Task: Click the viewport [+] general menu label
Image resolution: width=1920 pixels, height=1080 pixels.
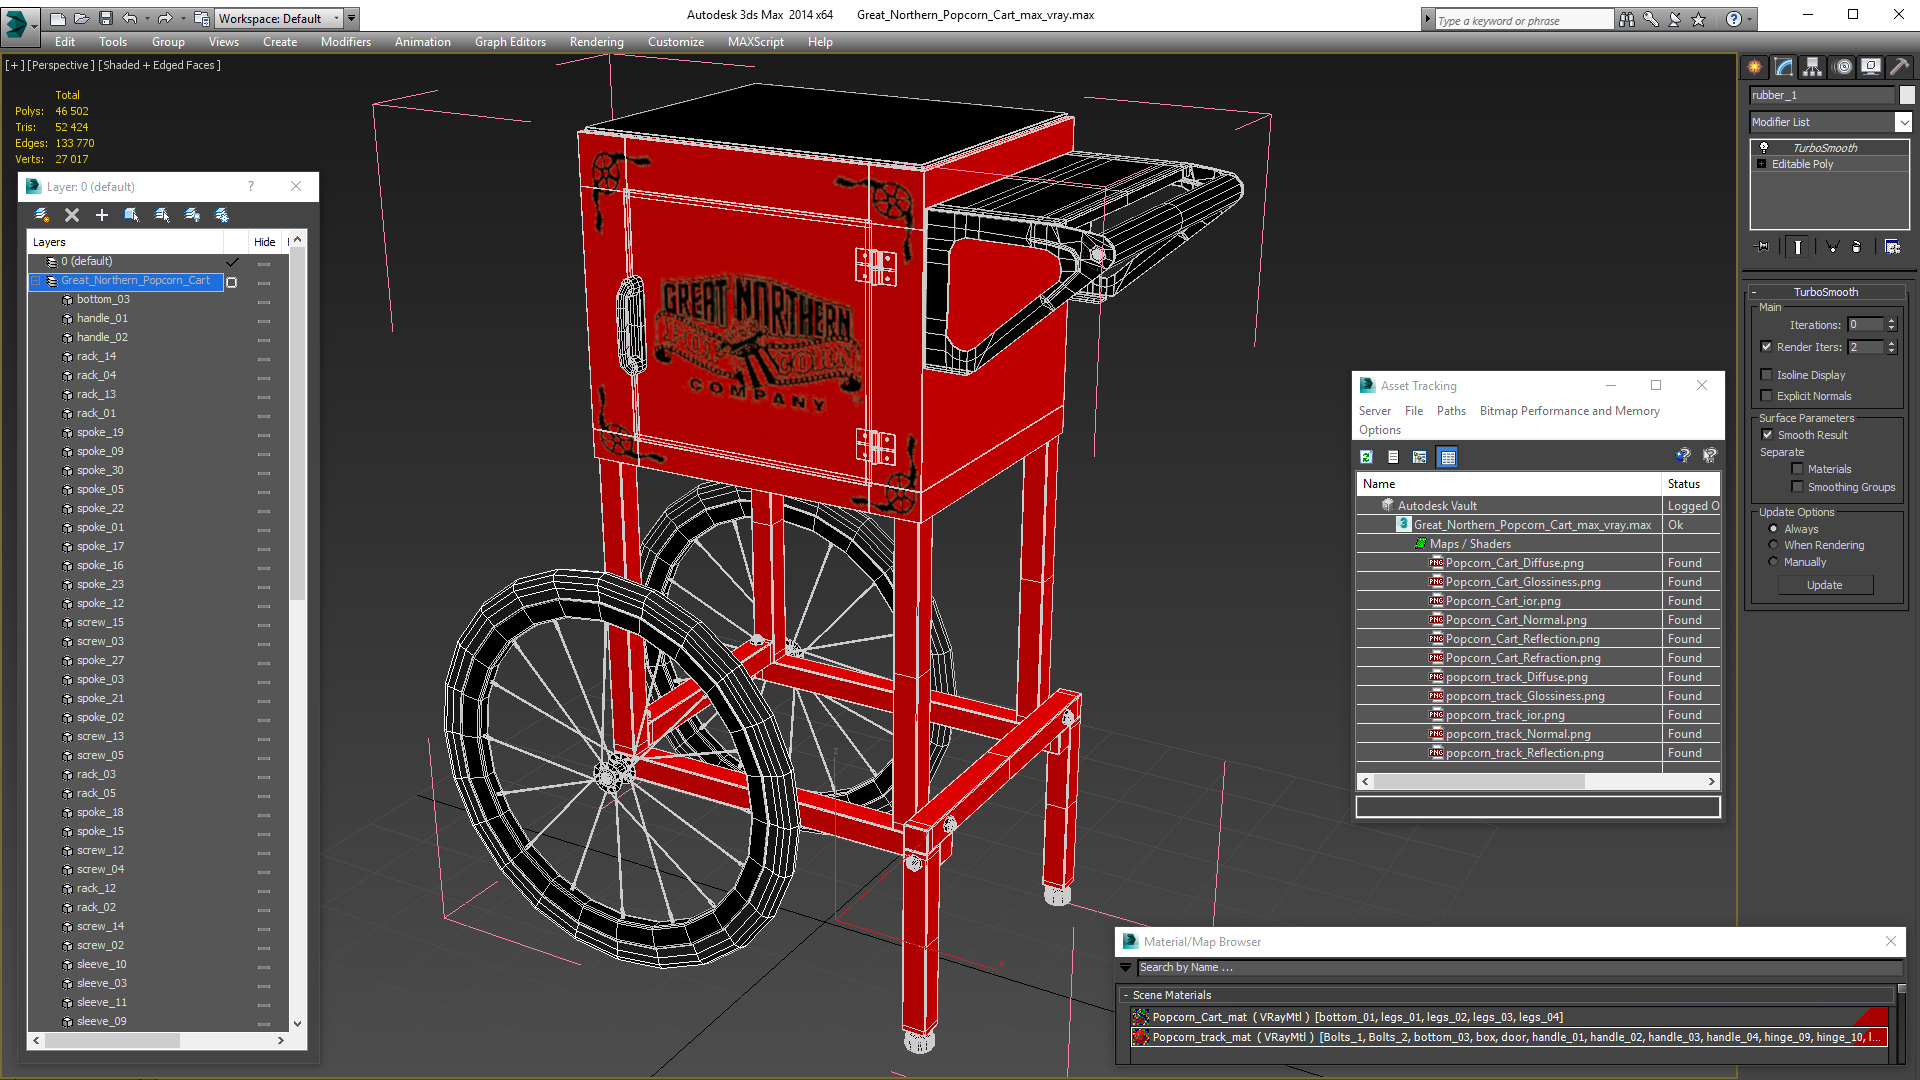Action: (x=14, y=65)
